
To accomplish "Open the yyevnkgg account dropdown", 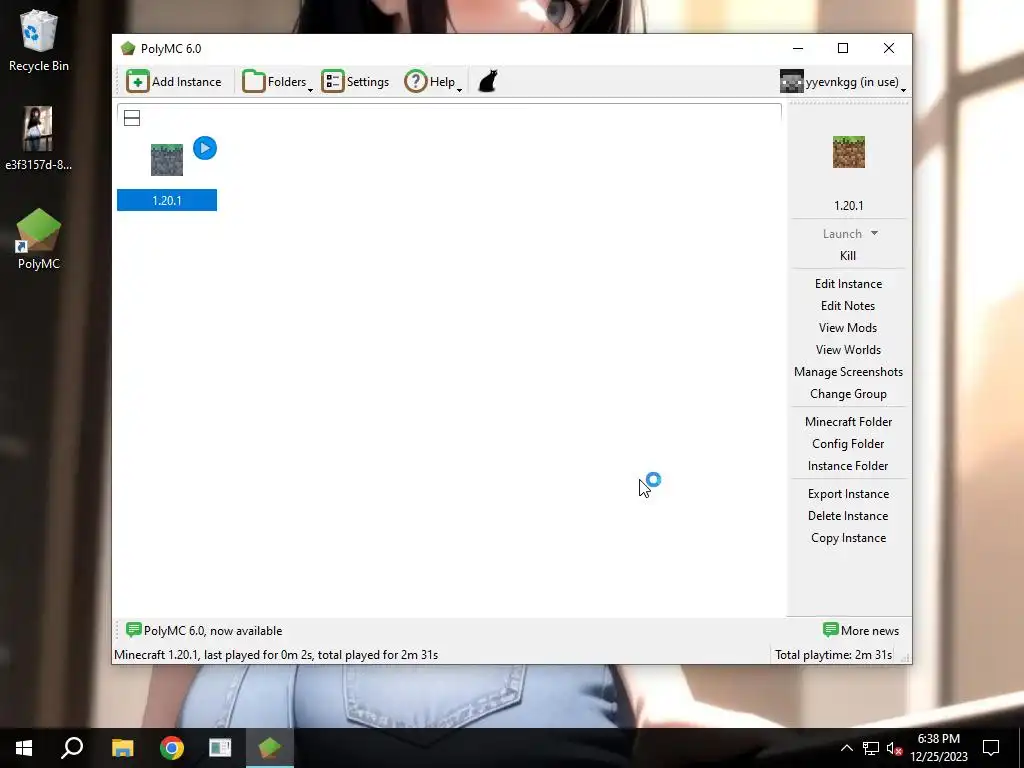I will [843, 82].
